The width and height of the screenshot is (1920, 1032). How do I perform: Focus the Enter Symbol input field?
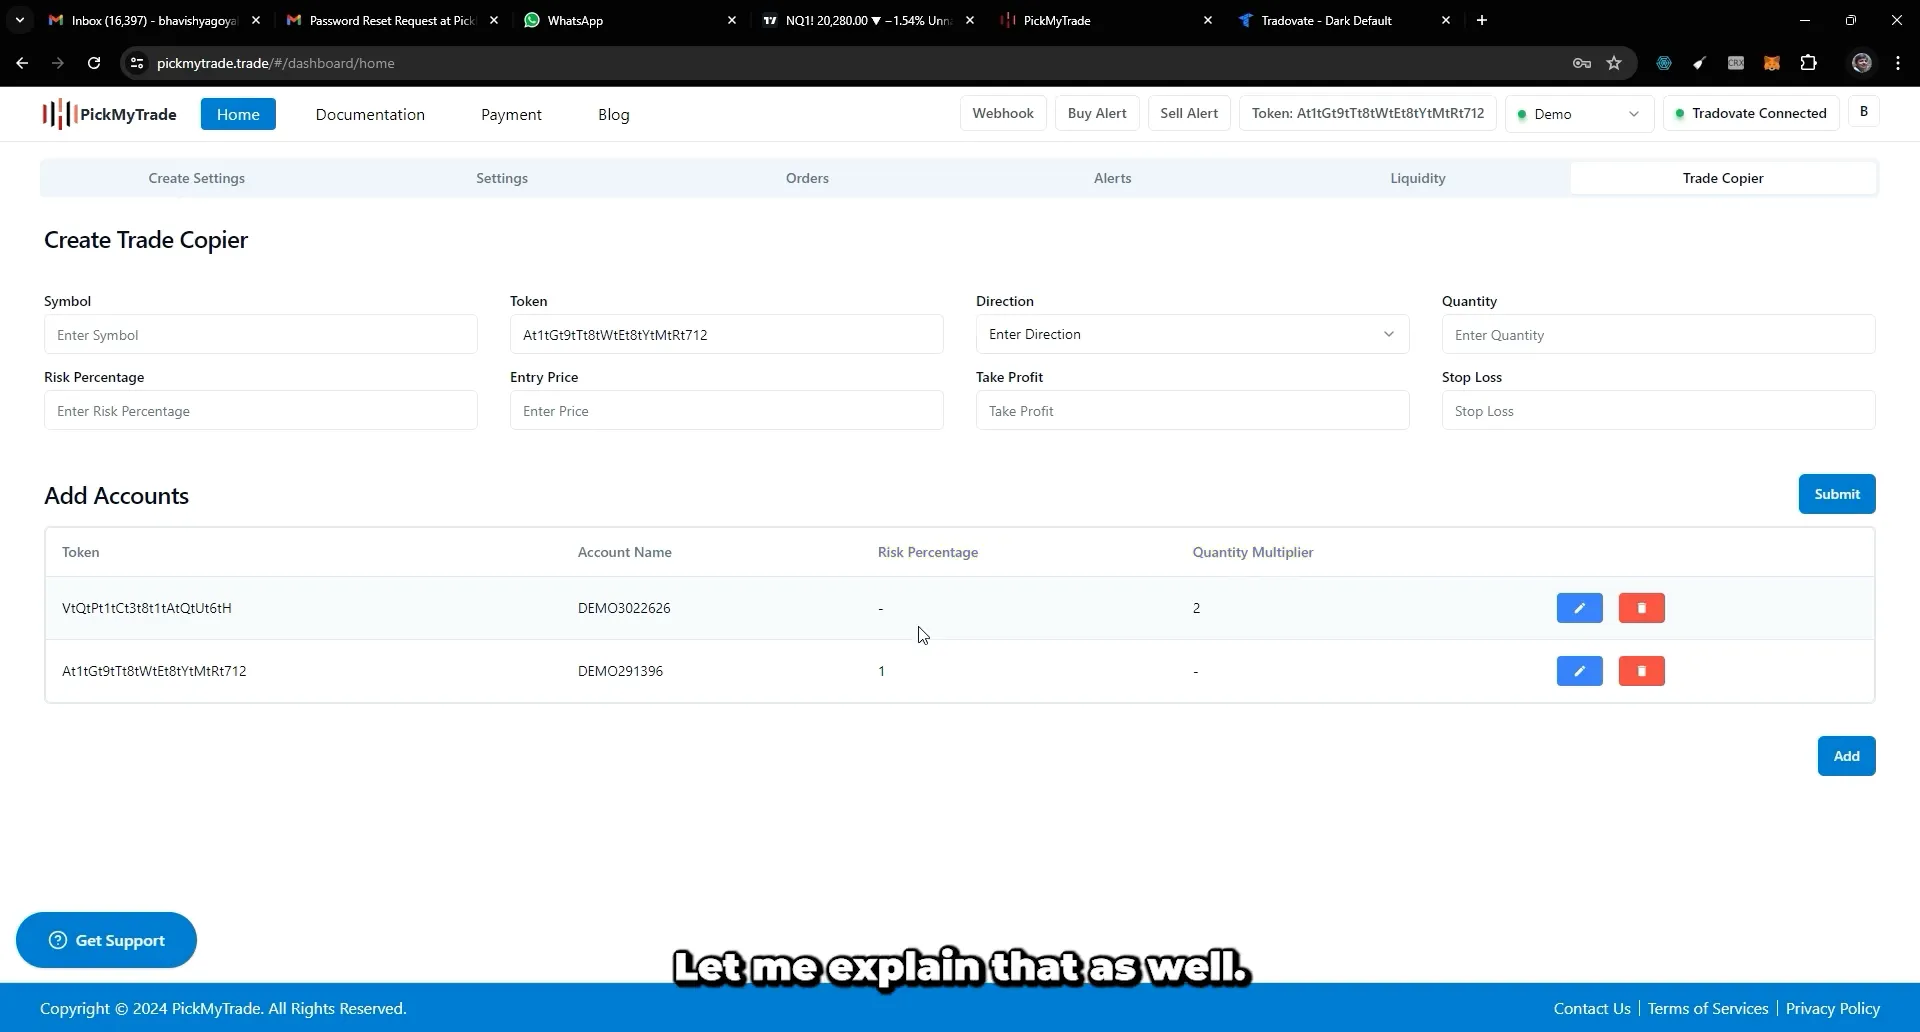(261, 334)
